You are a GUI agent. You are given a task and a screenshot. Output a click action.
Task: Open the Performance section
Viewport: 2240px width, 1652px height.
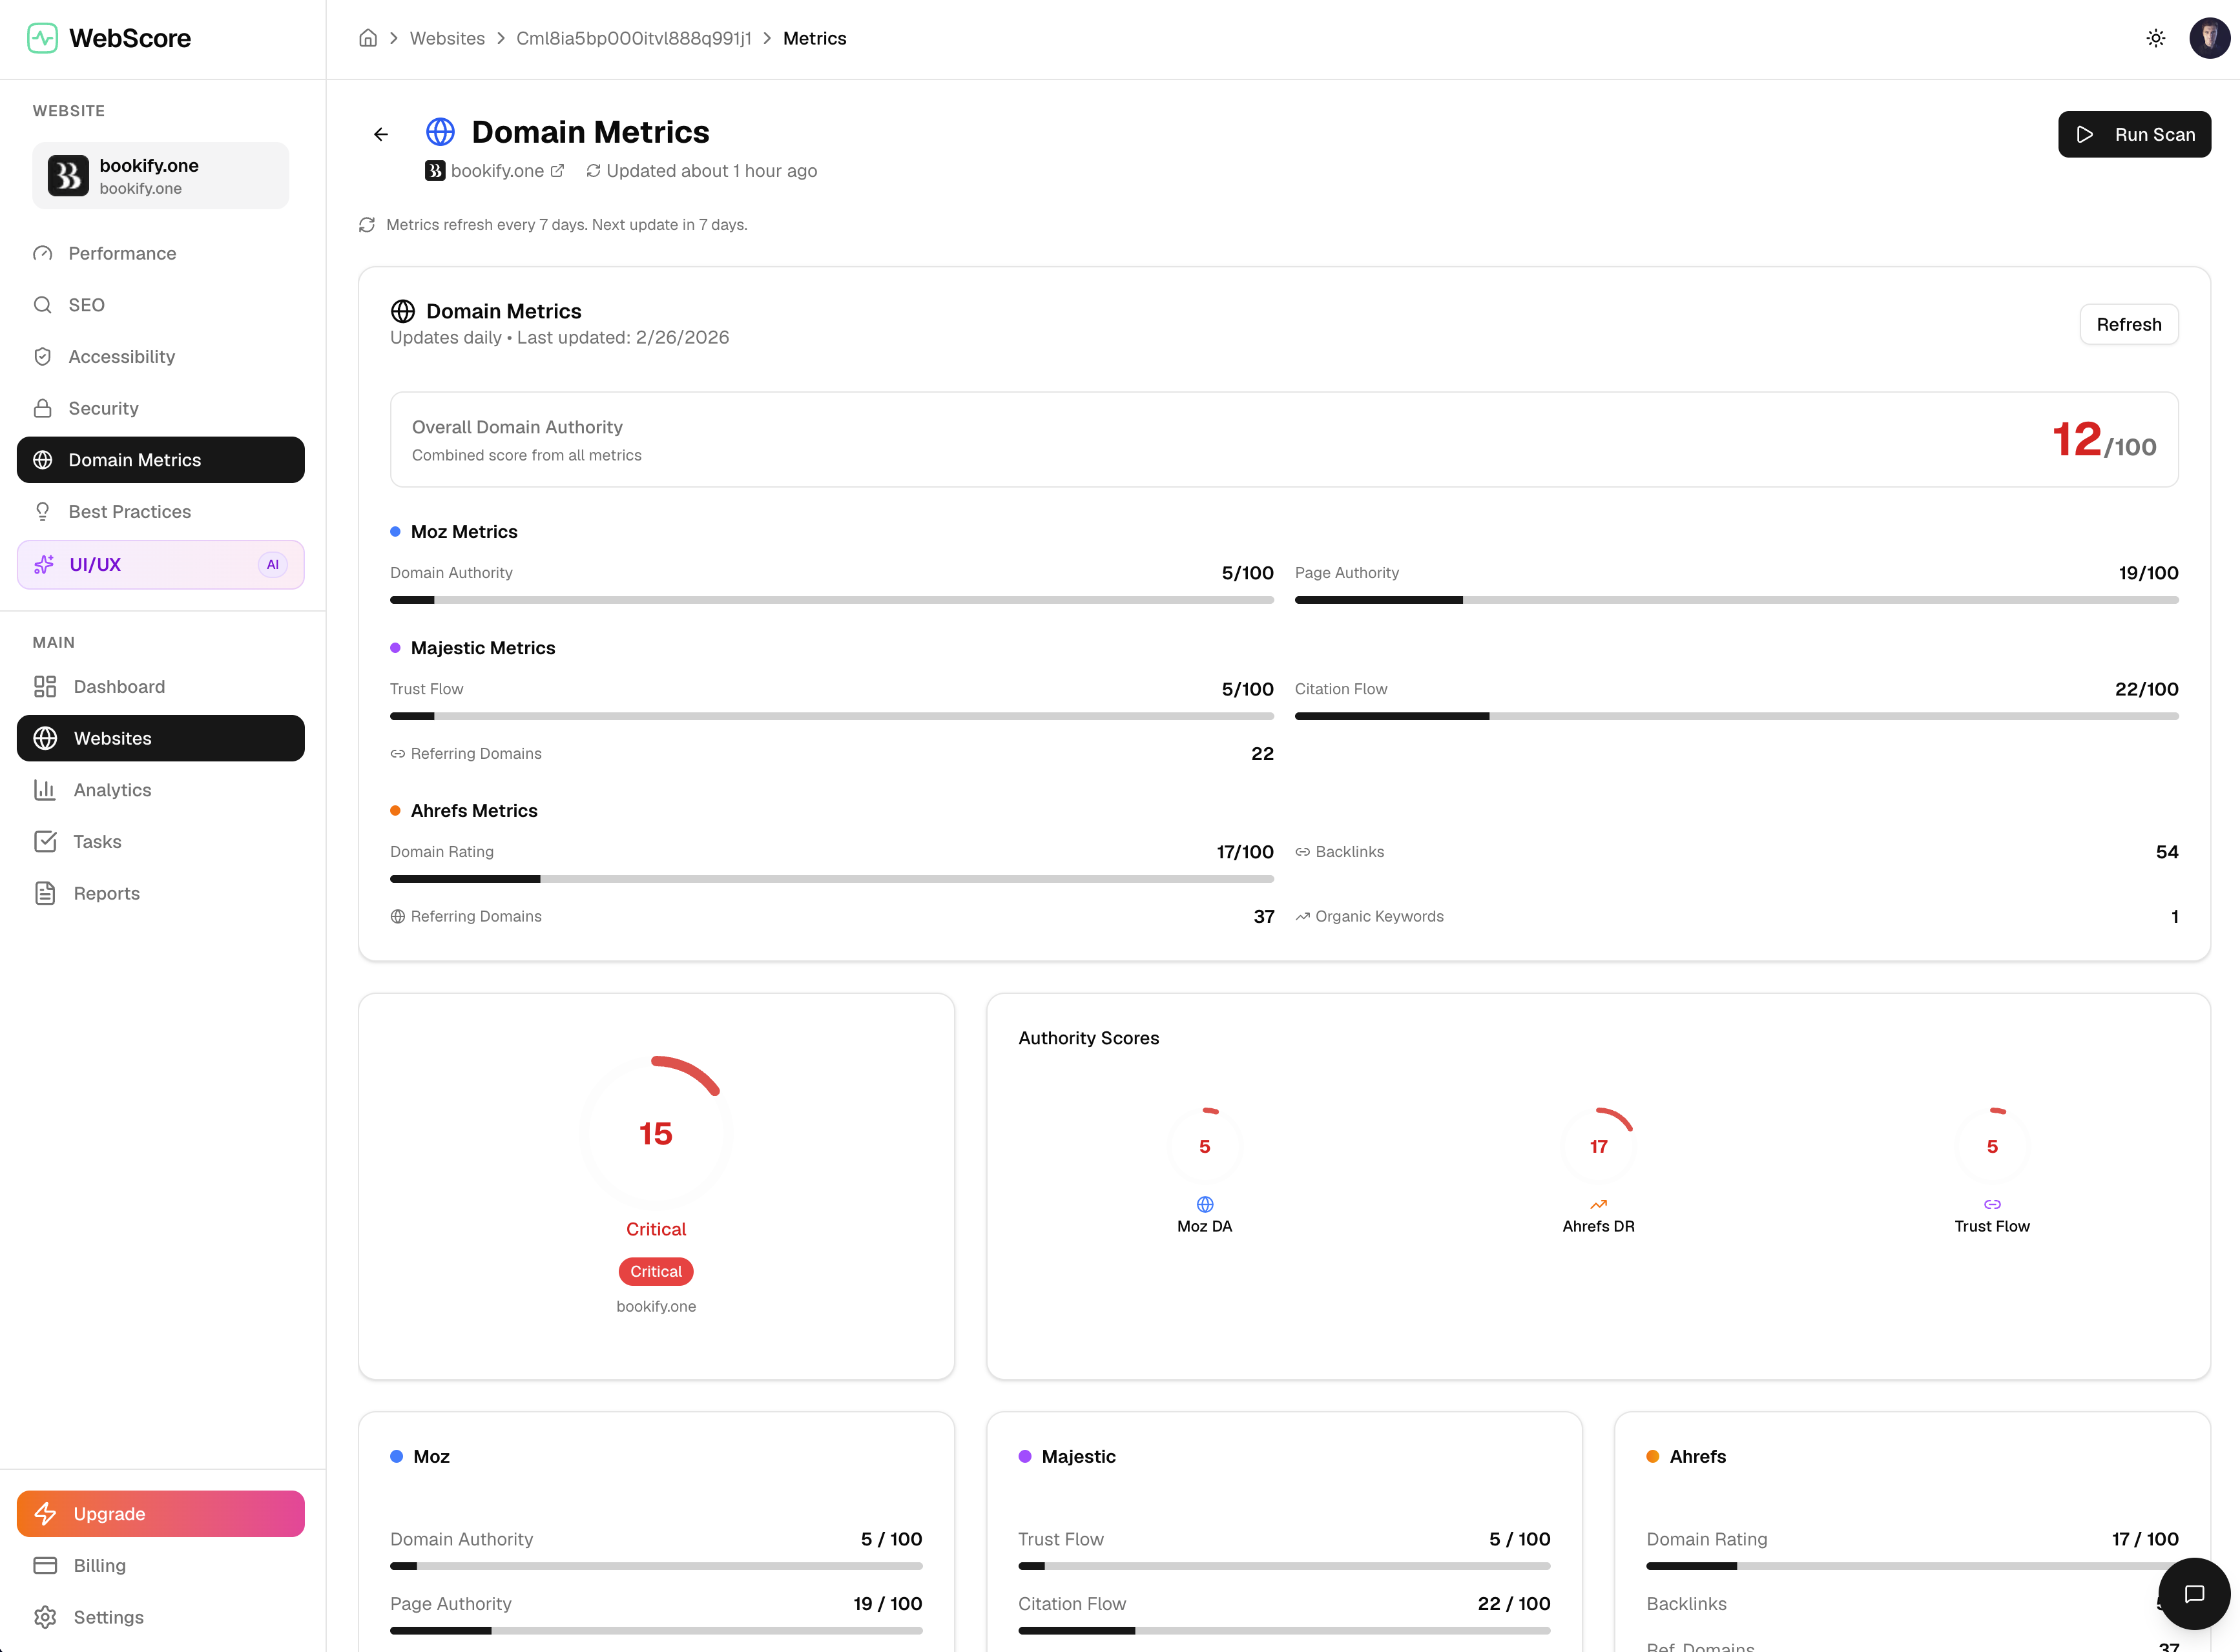pos(122,253)
